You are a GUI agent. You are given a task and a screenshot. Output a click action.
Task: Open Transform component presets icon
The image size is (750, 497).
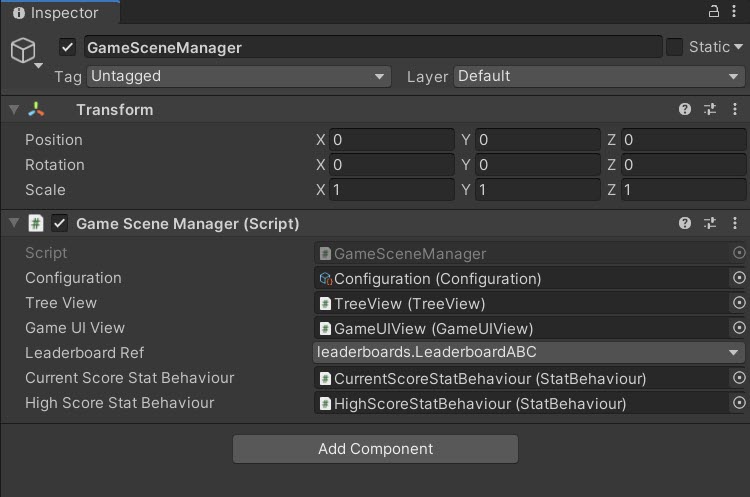[711, 110]
